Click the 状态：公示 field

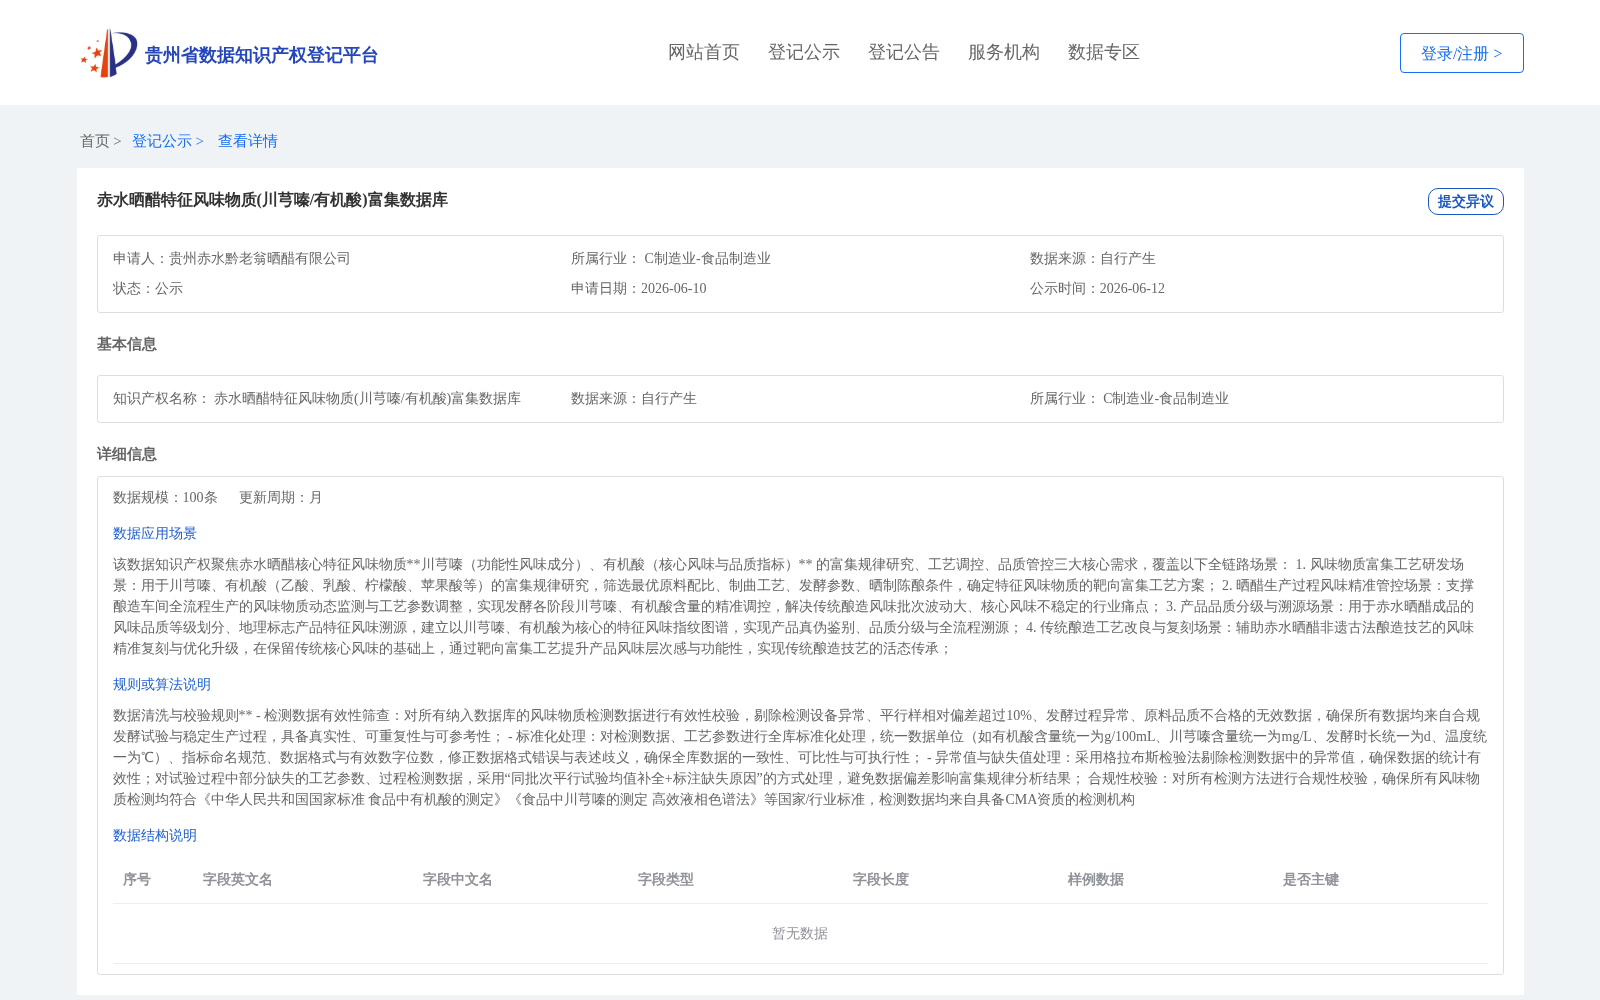pyautogui.click(x=148, y=288)
